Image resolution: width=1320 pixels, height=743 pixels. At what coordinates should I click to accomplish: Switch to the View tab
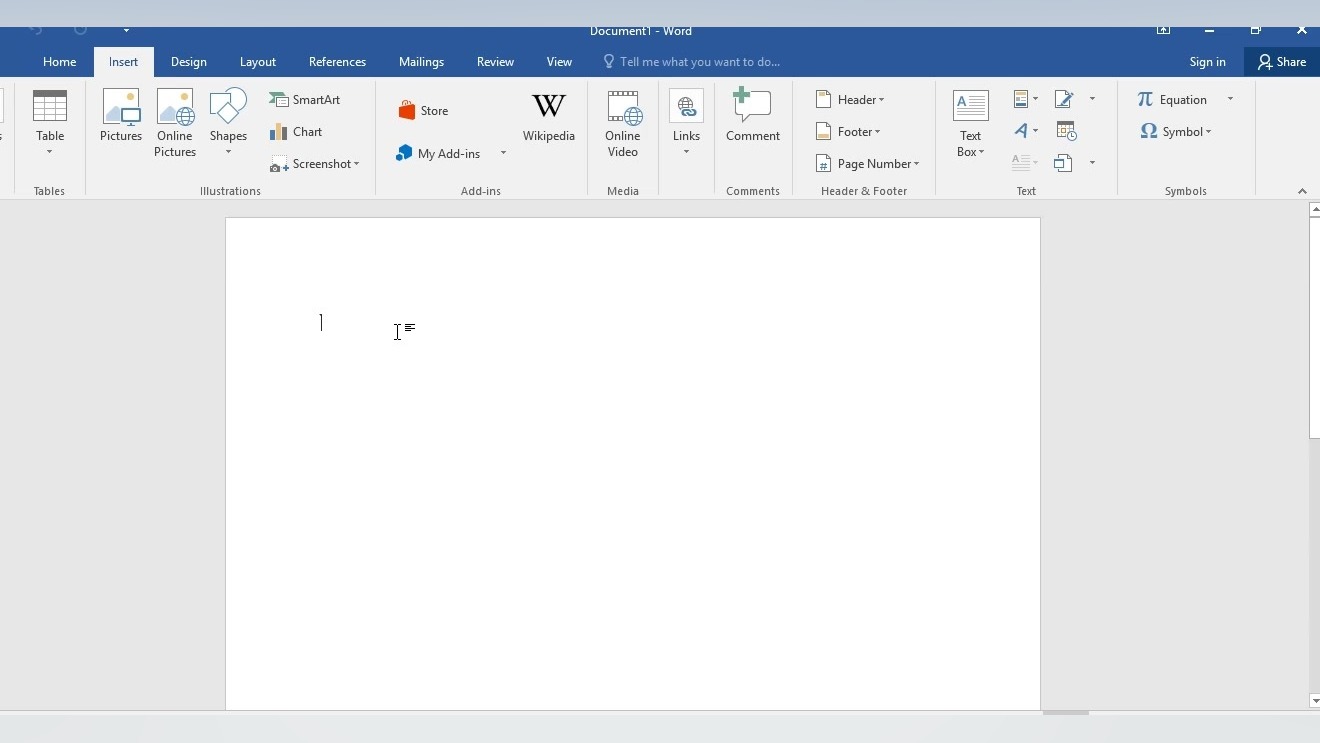click(x=559, y=62)
